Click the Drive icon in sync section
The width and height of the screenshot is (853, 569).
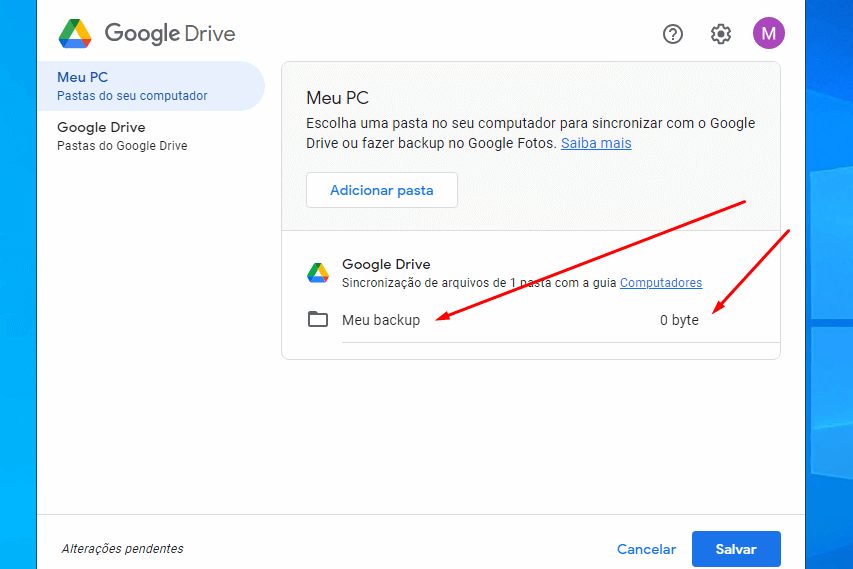coord(318,273)
